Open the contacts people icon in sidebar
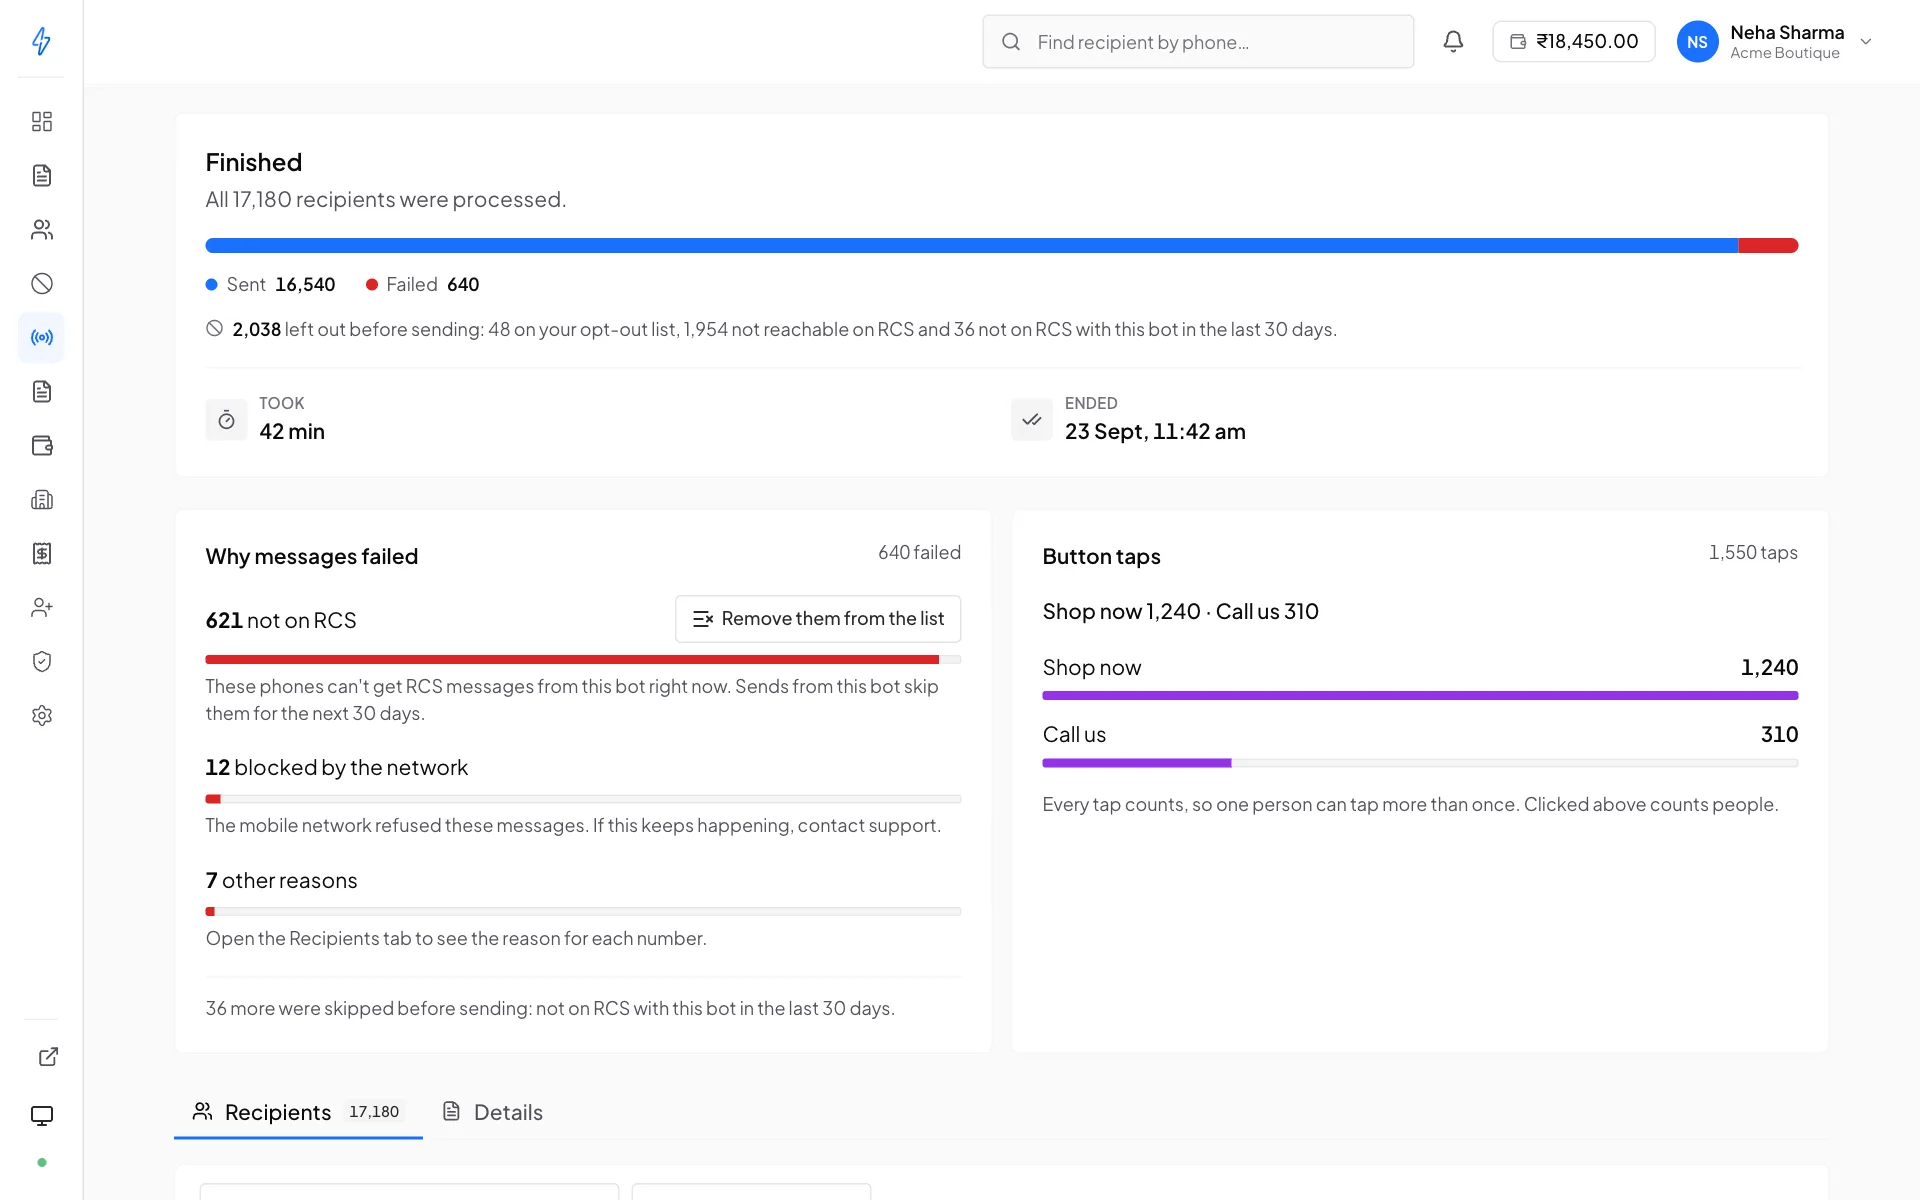1920x1200 pixels. [x=41, y=230]
